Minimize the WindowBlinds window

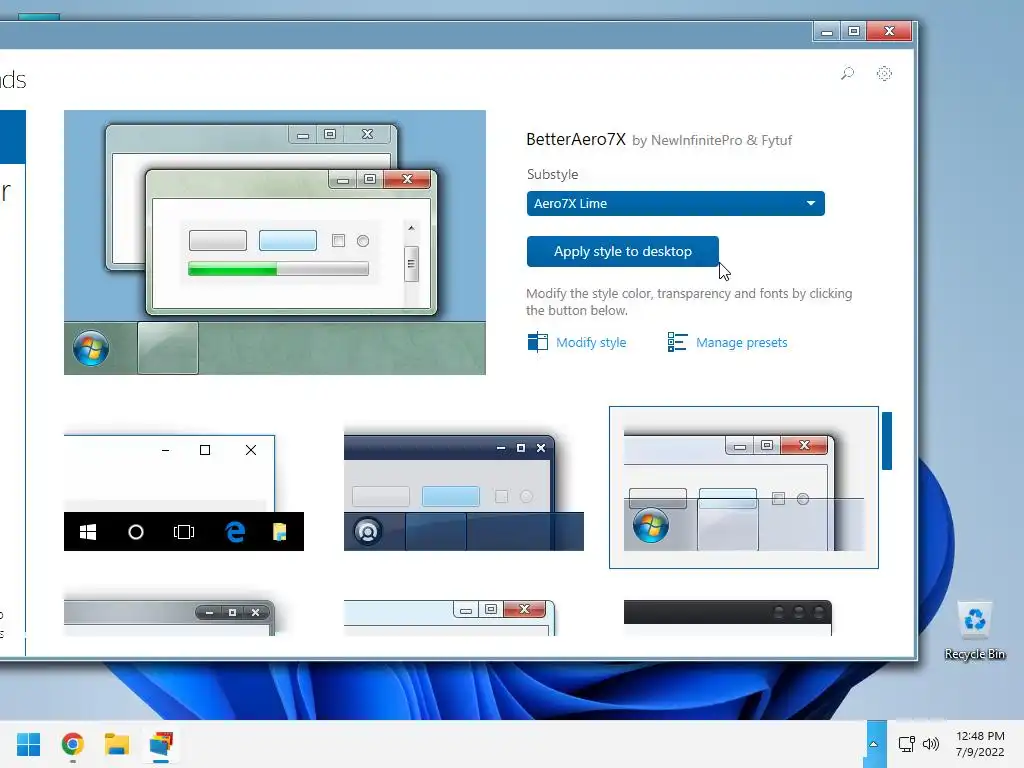click(x=827, y=31)
